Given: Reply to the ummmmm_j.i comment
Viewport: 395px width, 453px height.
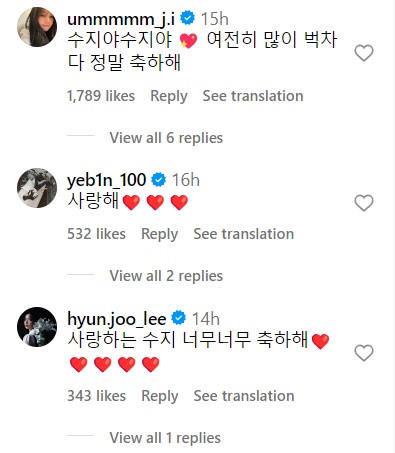Looking at the screenshot, I should click(169, 96).
